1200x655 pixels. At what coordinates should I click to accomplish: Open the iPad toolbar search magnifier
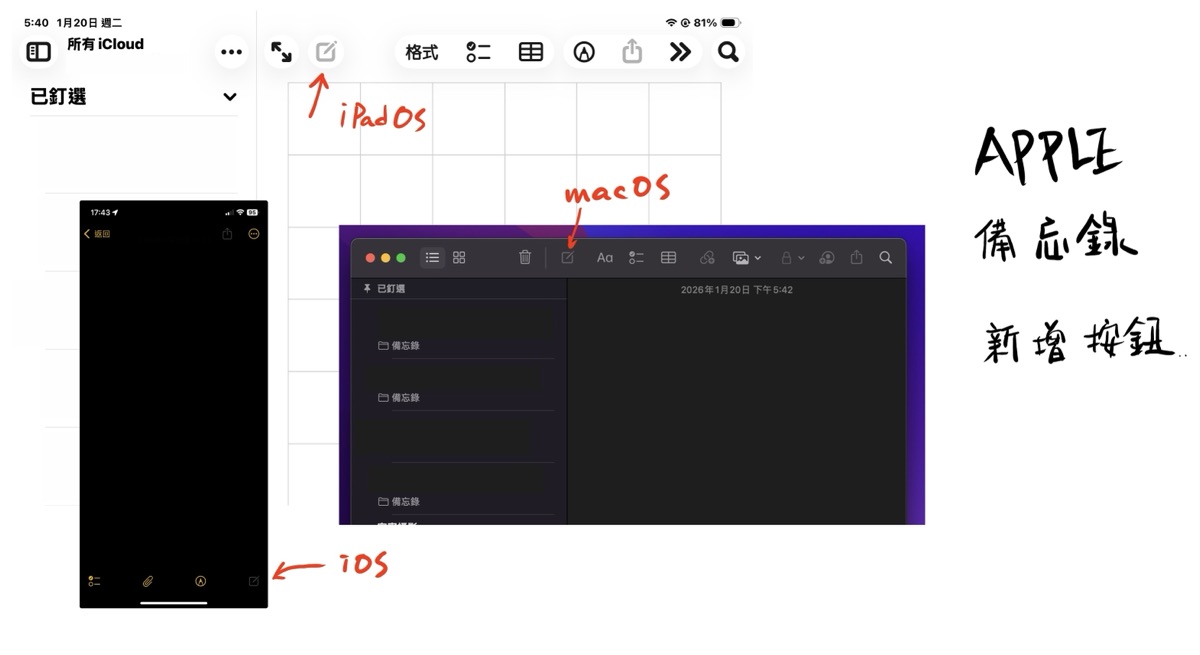pyautogui.click(x=728, y=52)
